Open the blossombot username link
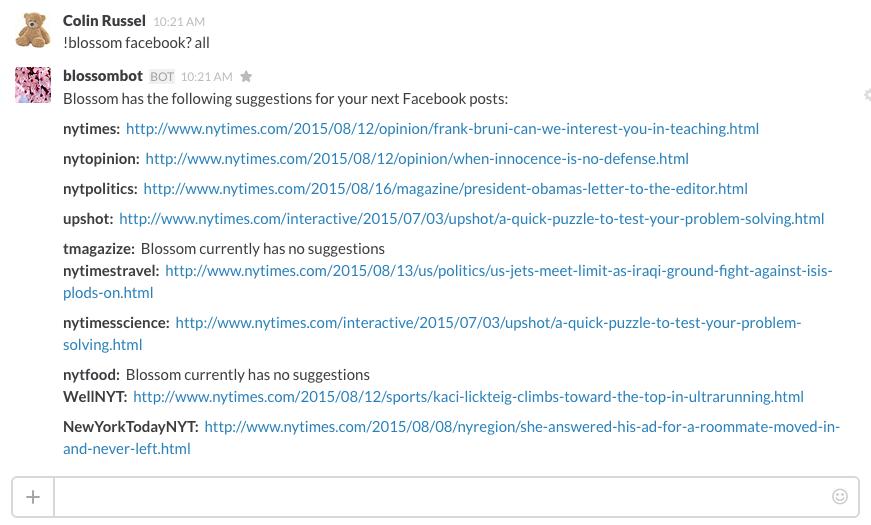The image size is (871, 525). tap(103, 76)
